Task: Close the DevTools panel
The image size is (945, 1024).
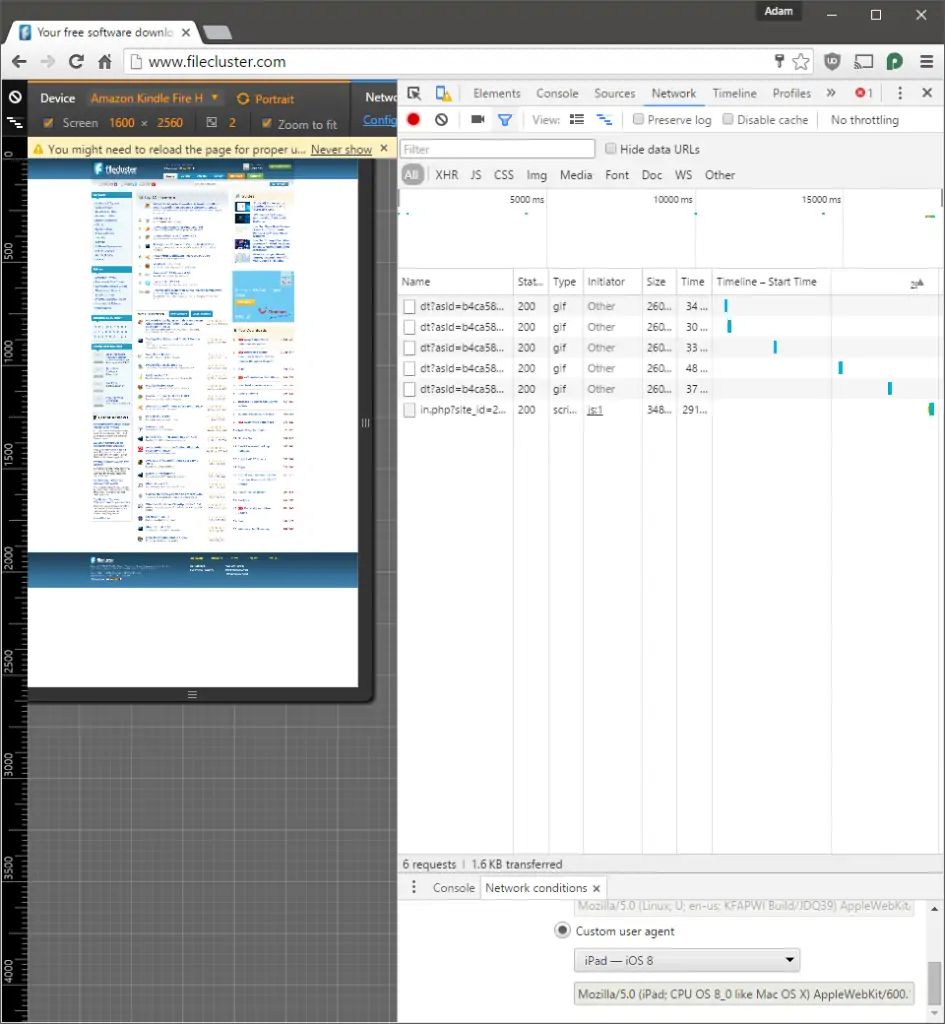Action: pyautogui.click(x=927, y=93)
